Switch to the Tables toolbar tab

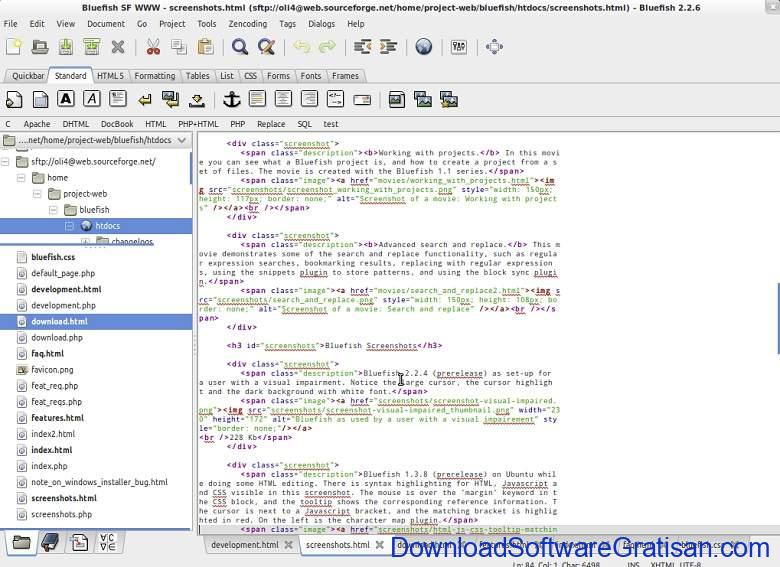(x=197, y=76)
